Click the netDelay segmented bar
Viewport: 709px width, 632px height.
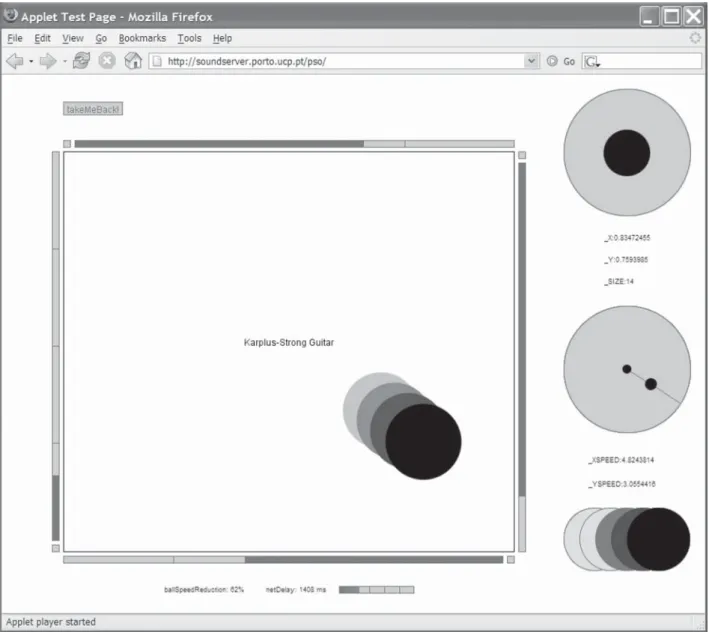376,590
